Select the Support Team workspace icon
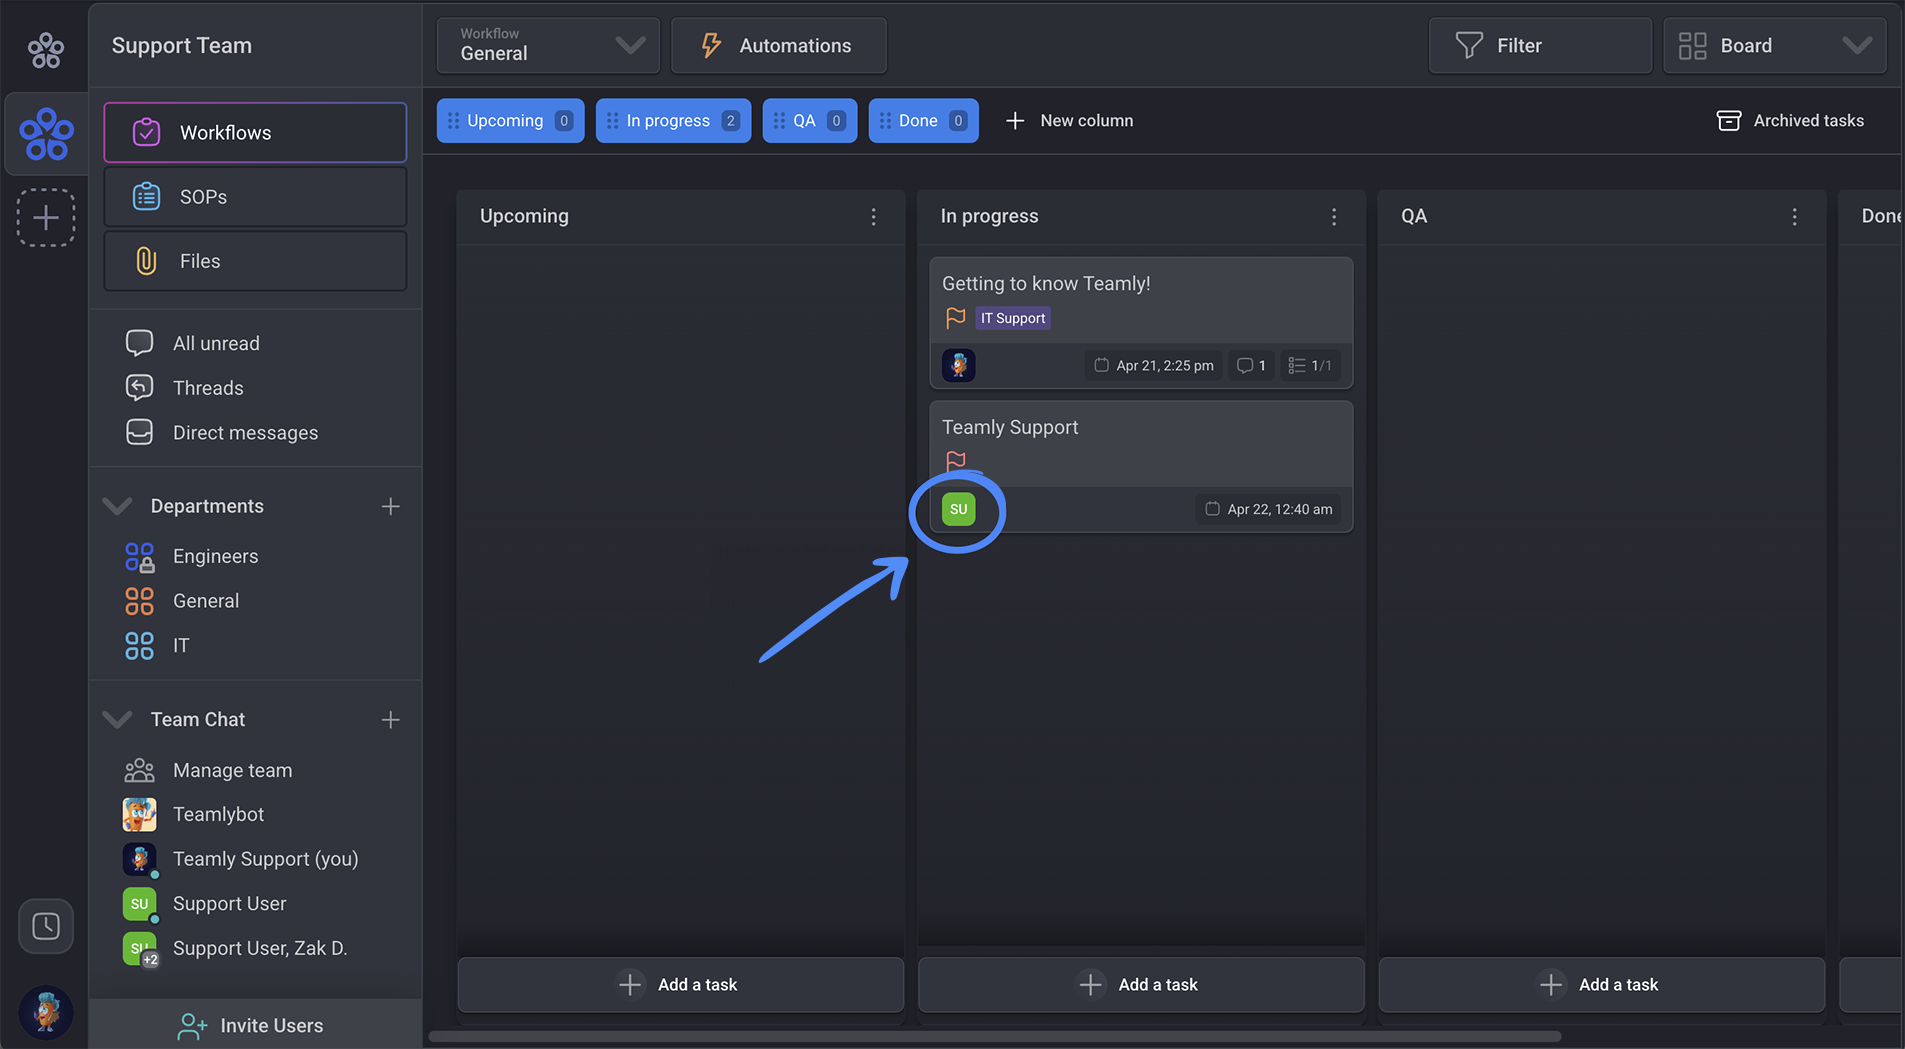The height and width of the screenshot is (1049, 1905). point(46,134)
